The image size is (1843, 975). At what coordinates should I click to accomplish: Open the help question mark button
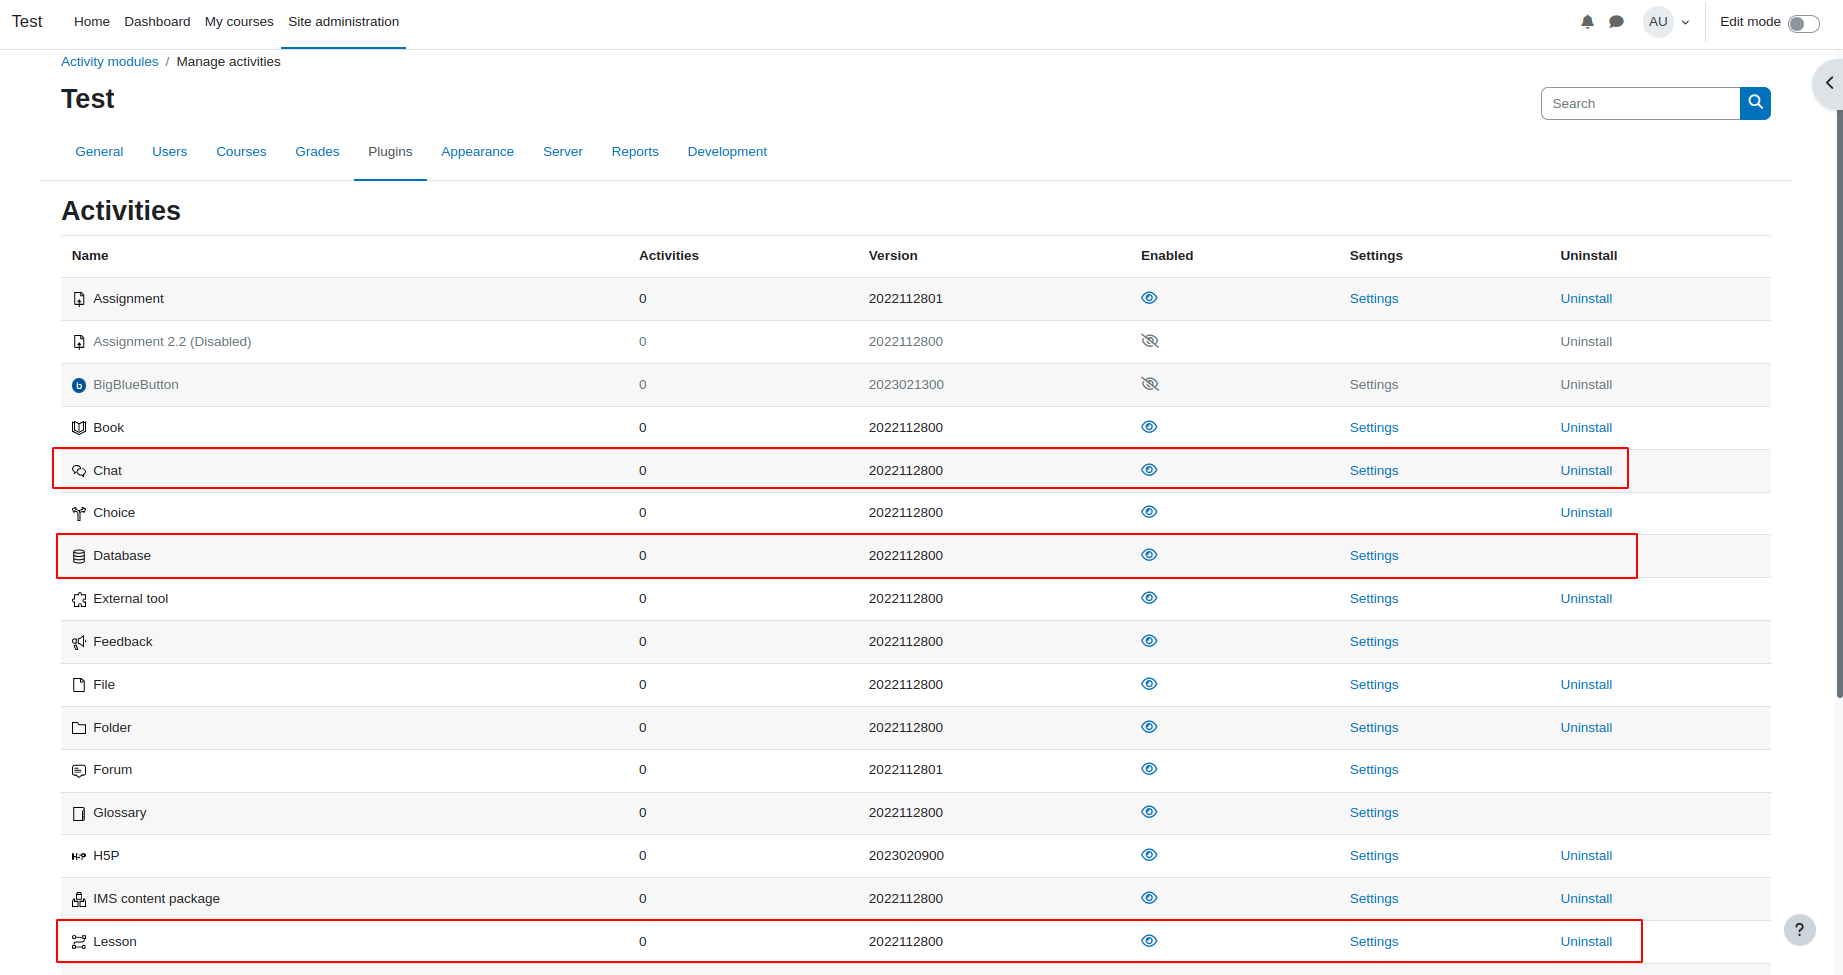(1800, 930)
